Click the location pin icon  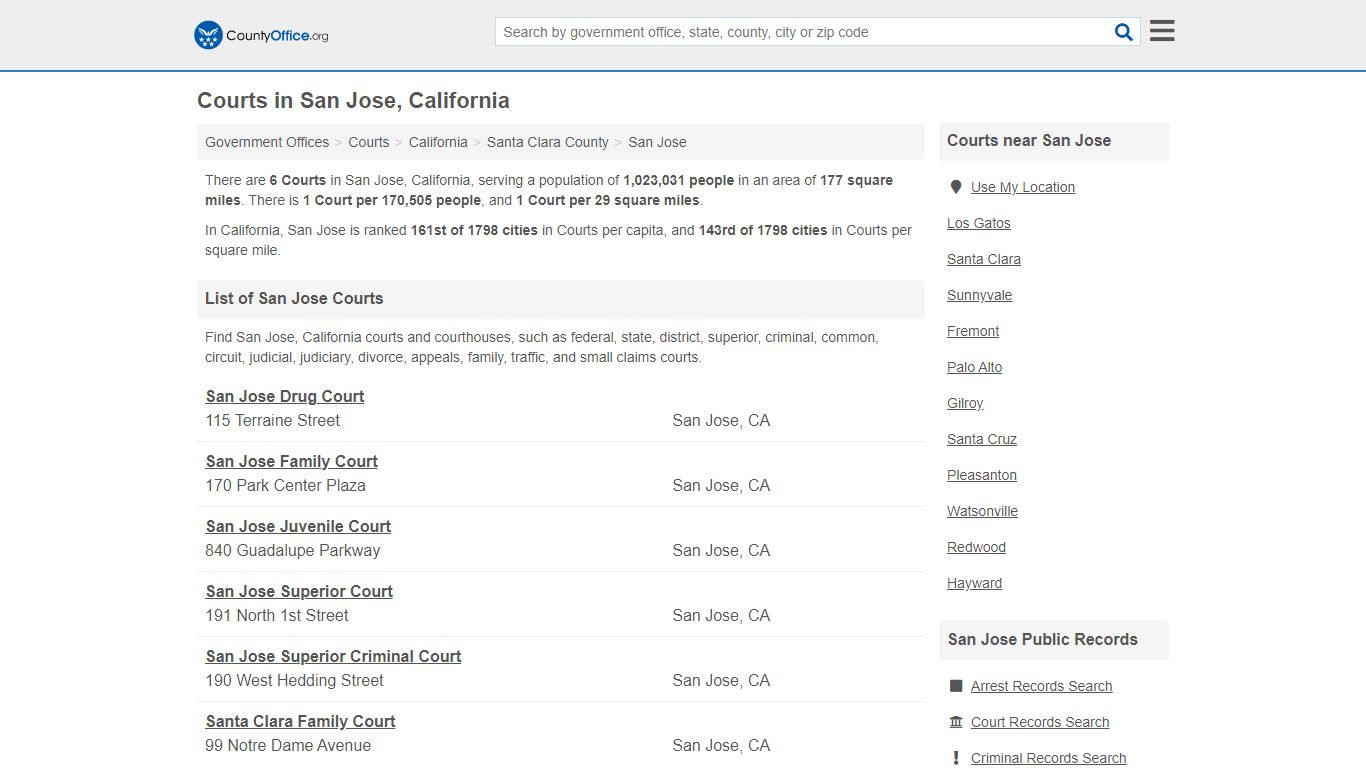point(956,187)
